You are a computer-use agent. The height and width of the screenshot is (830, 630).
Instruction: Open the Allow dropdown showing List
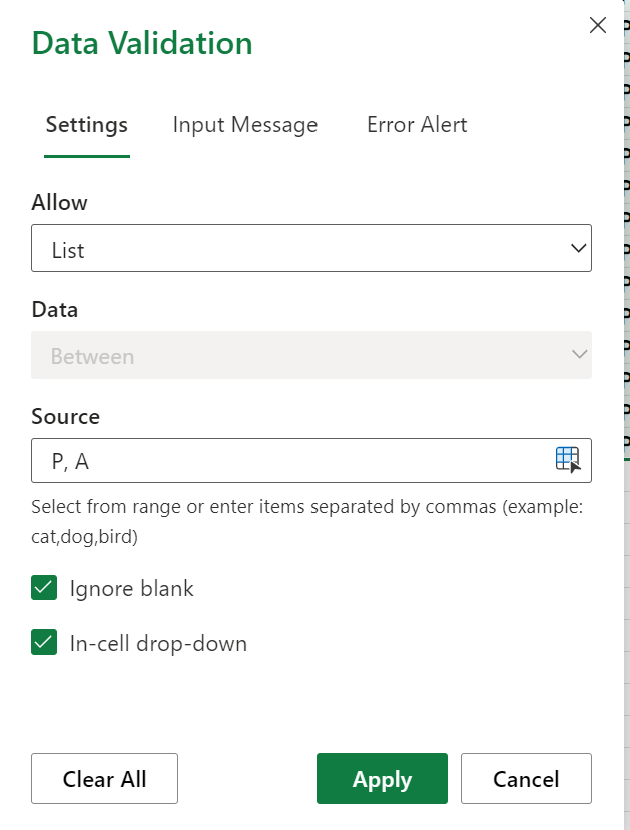point(311,248)
